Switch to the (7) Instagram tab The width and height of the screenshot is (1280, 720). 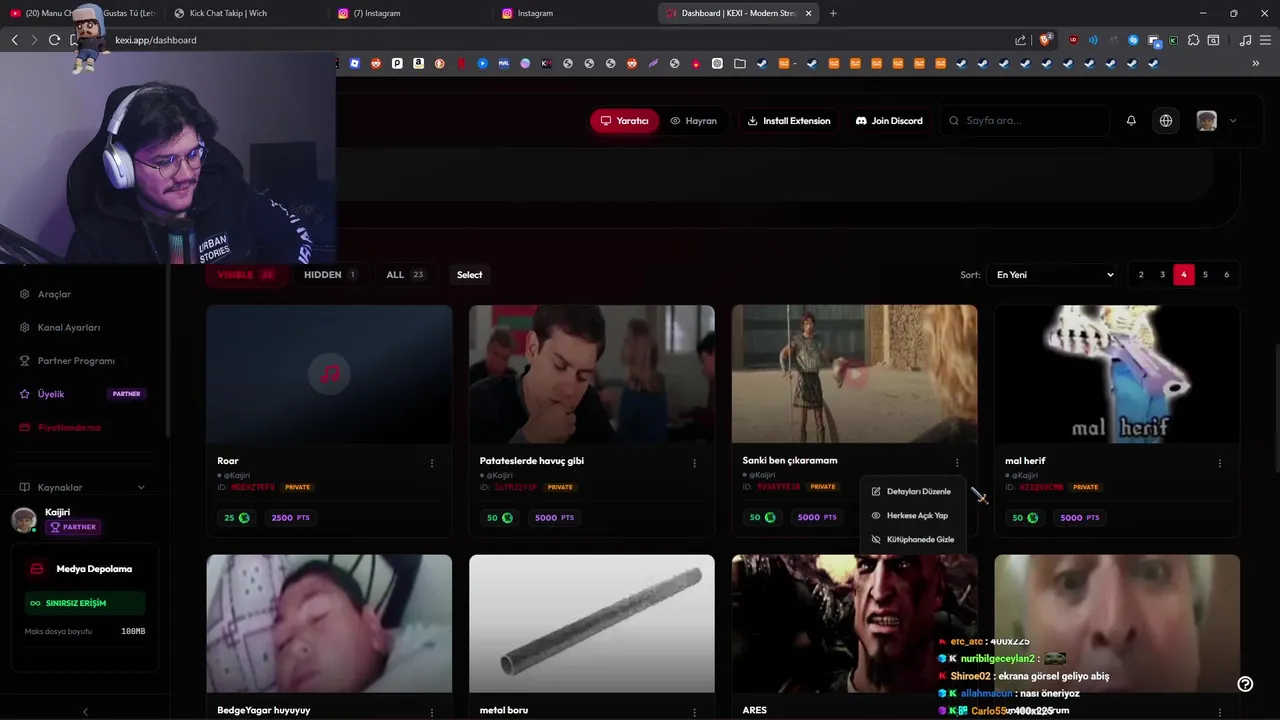tap(377, 13)
